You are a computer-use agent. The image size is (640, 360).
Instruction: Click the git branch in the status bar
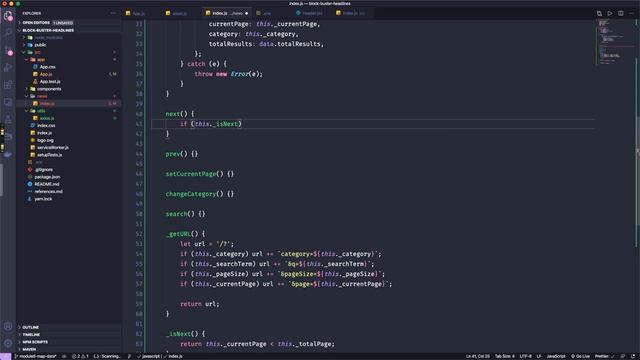[36, 356]
